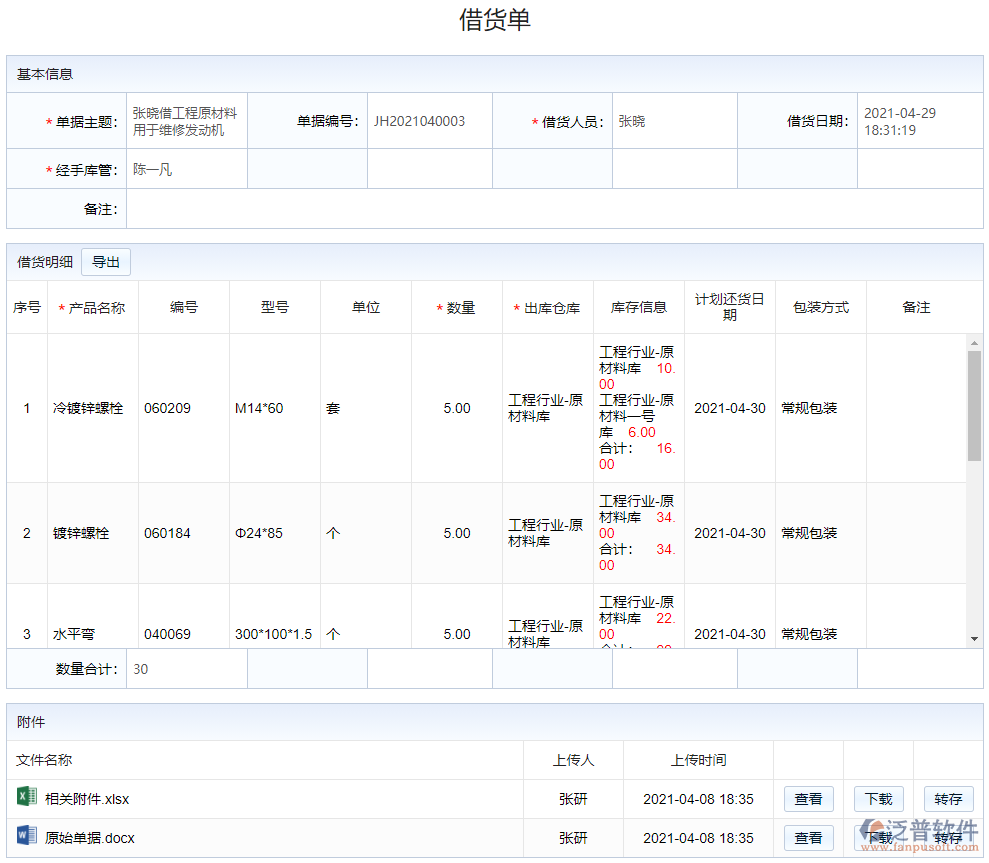Image resolution: width=989 pixels, height=863 pixels.
Task: Click the 数量 column header
Action: [x=456, y=308]
